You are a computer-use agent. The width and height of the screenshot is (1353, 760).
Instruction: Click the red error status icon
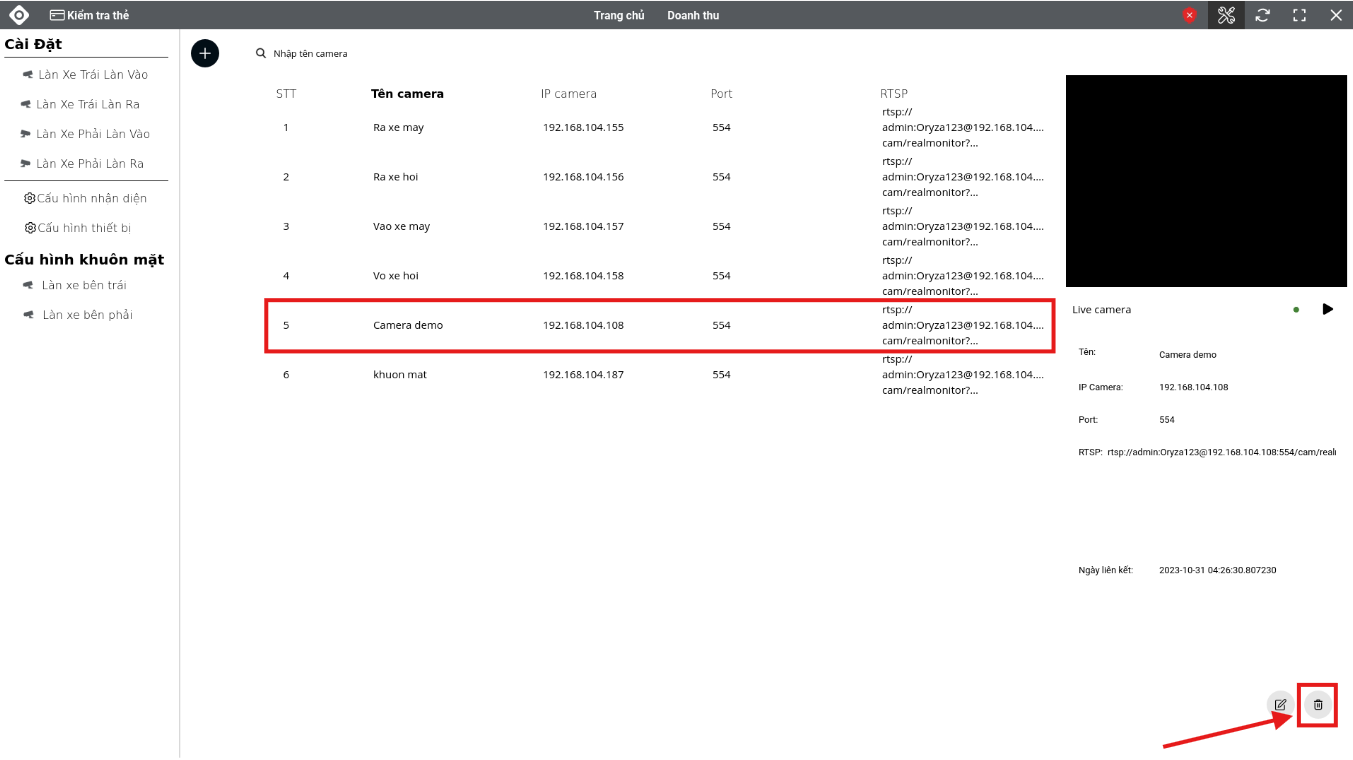(1189, 15)
